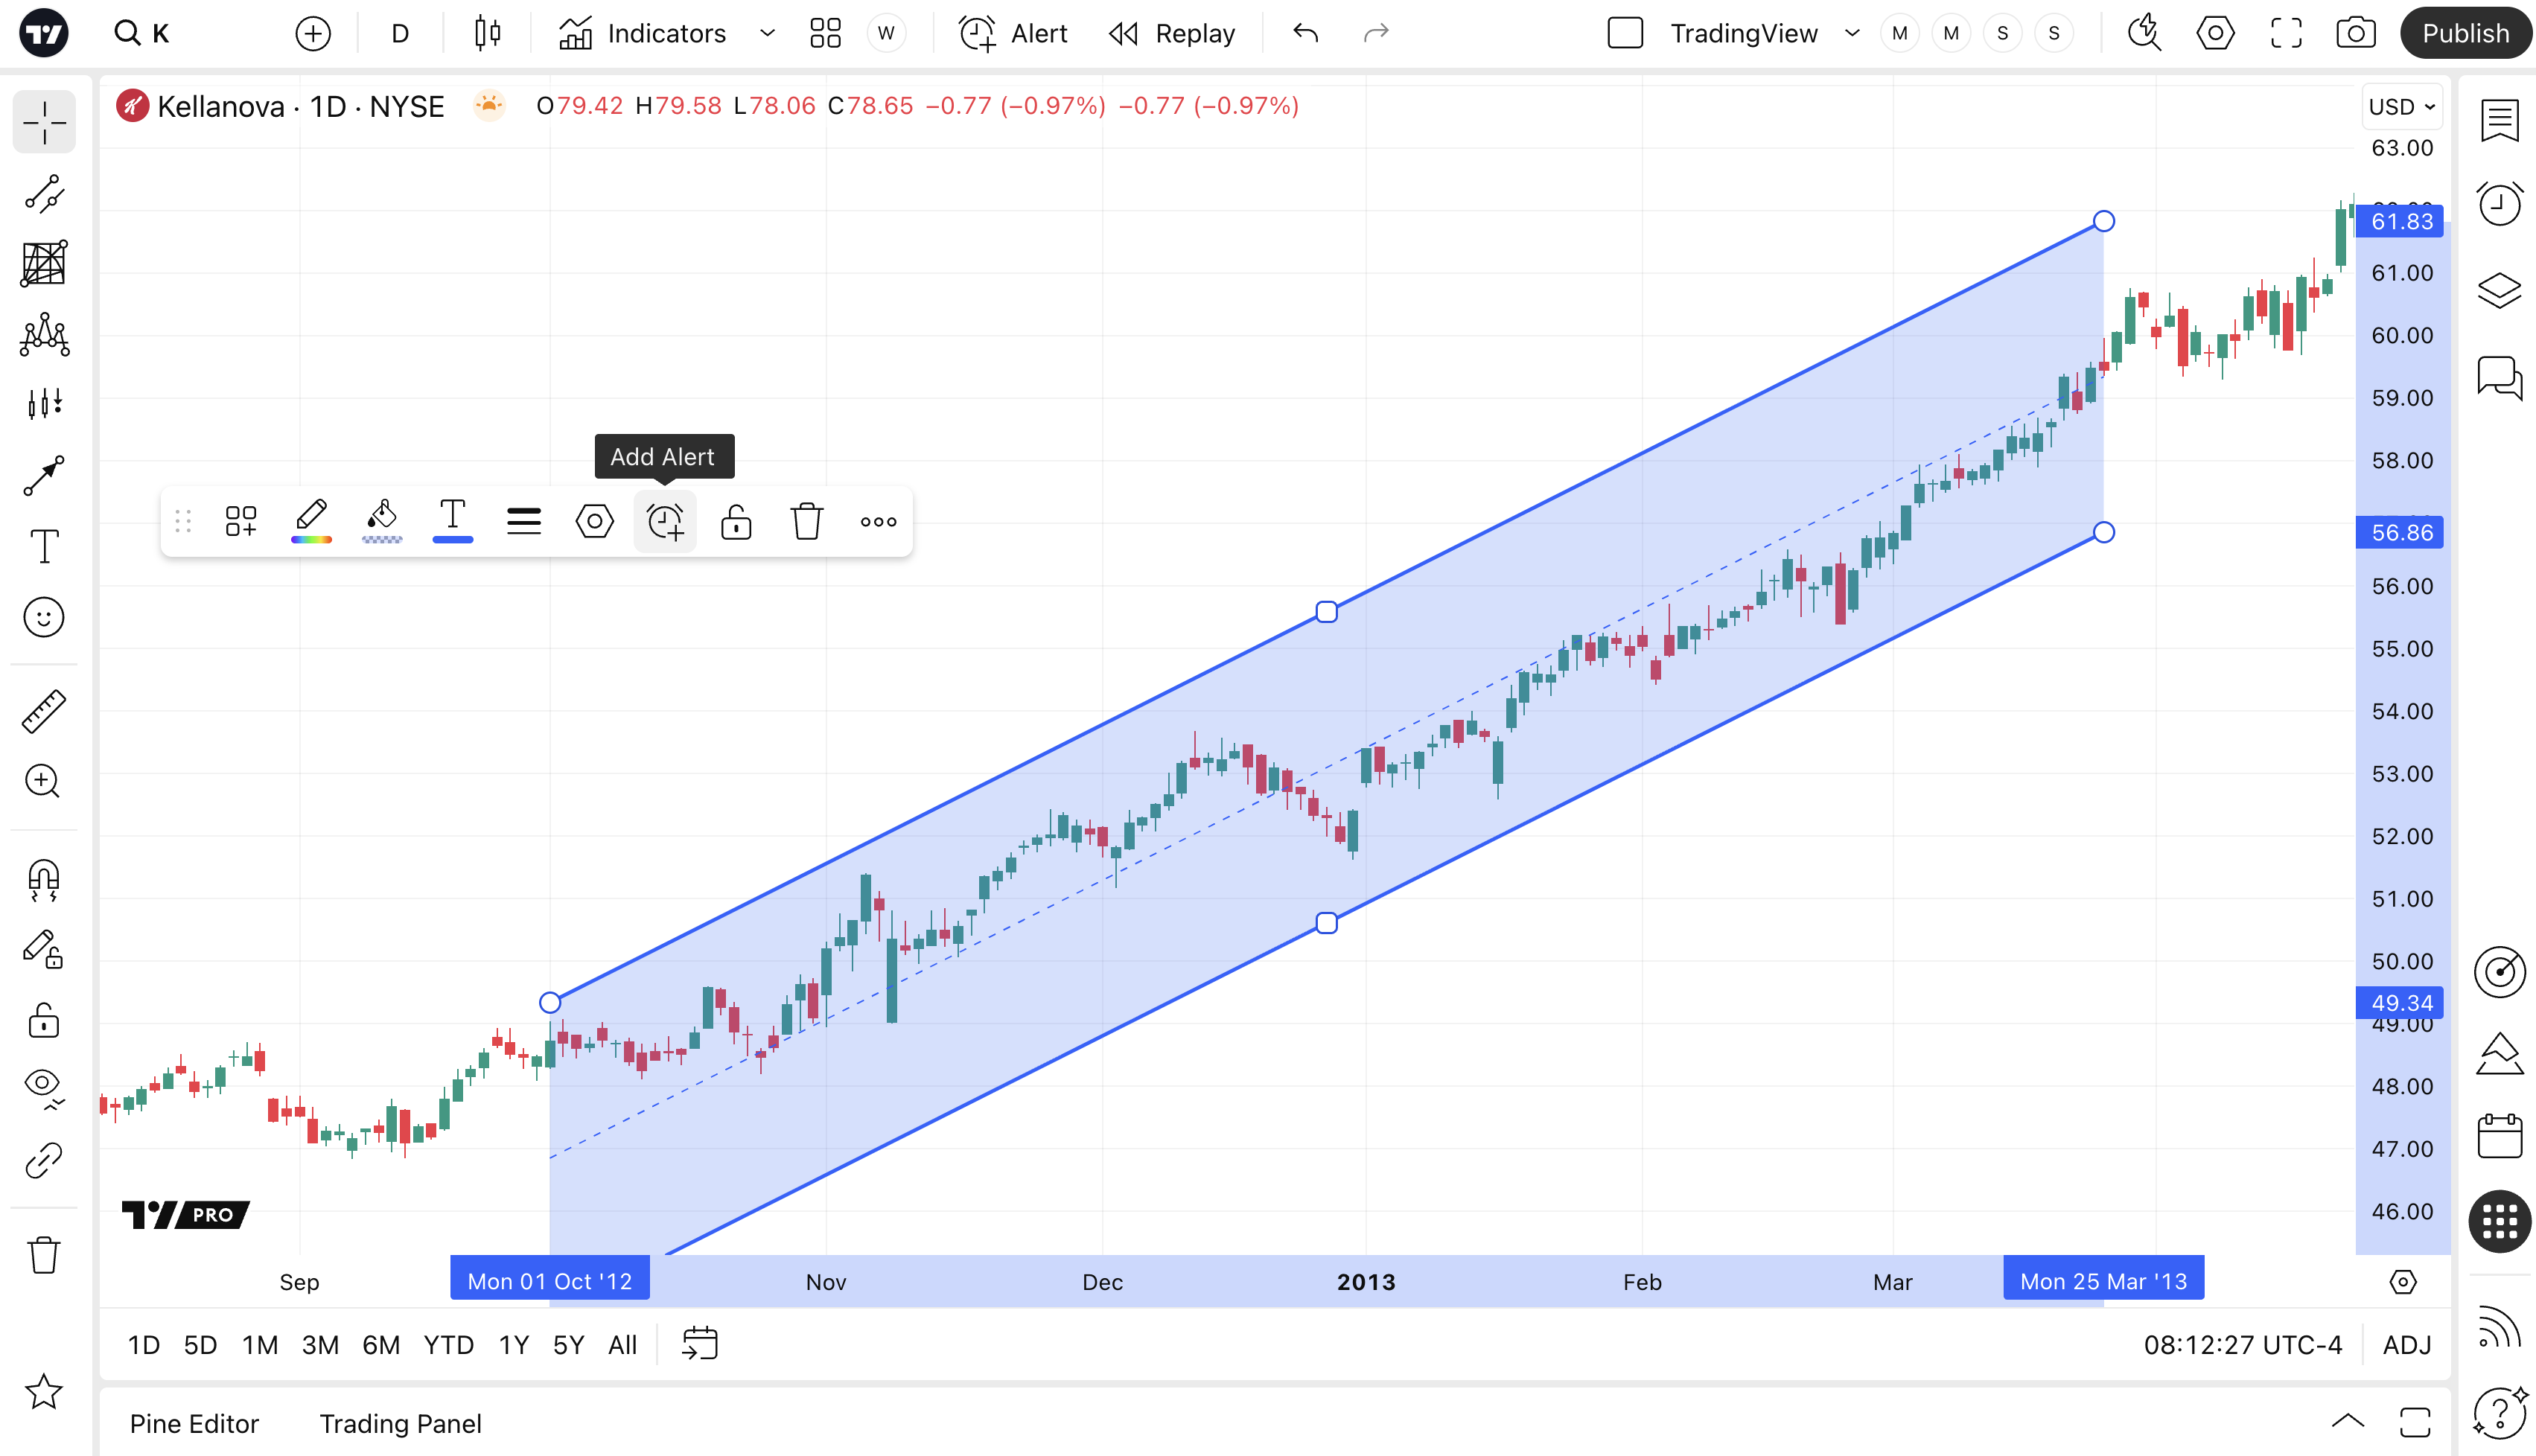Image resolution: width=2536 pixels, height=1456 pixels.
Task: Select the Fibonacci/Gann tools icon in the left sidebar
Action: coord(44,264)
